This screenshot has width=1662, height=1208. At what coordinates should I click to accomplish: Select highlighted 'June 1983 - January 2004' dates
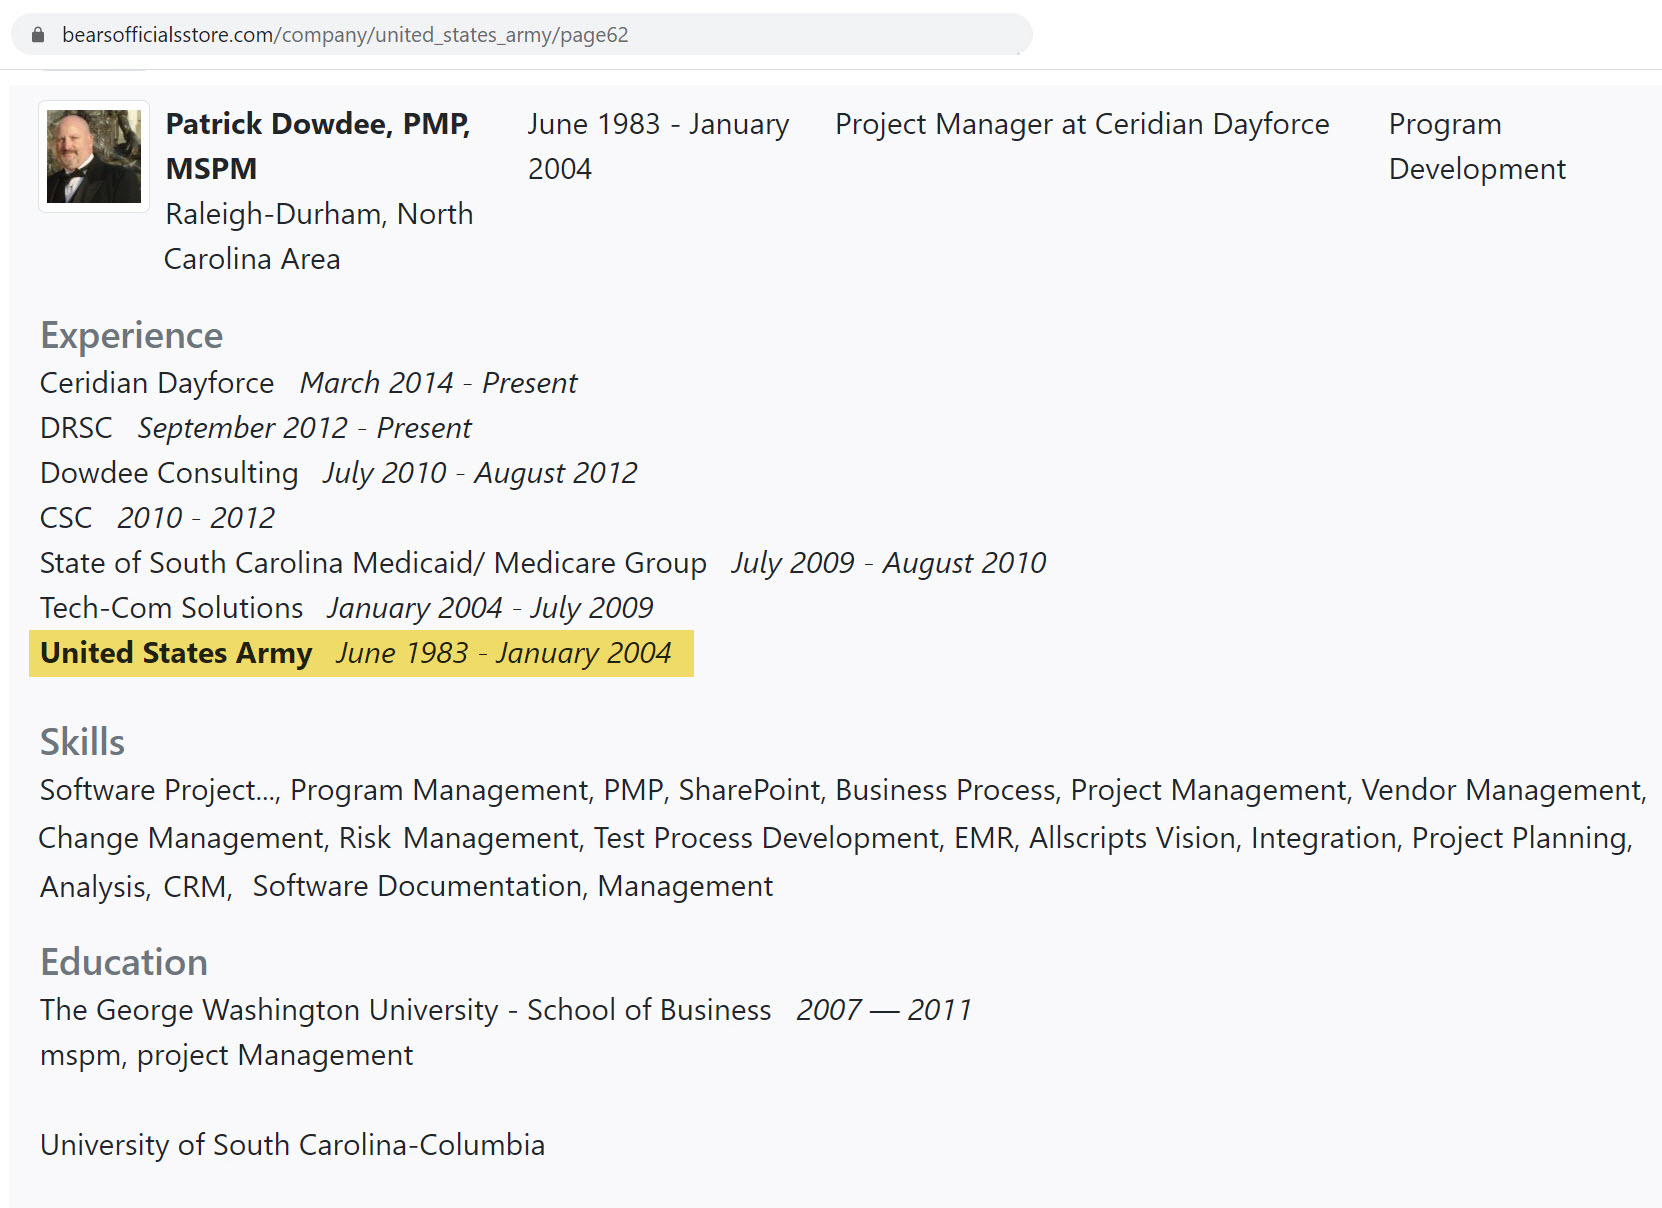pyautogui.click(x=504, y=653)
